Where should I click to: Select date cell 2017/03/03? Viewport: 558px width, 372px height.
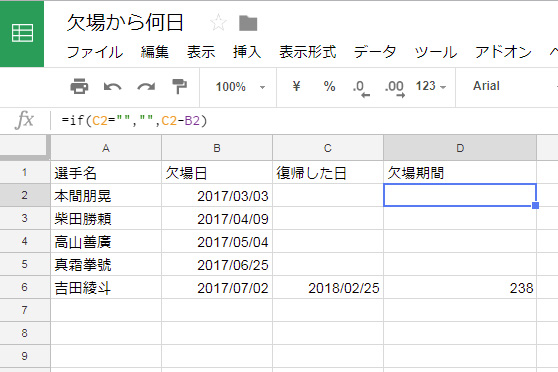pos(217,195)
